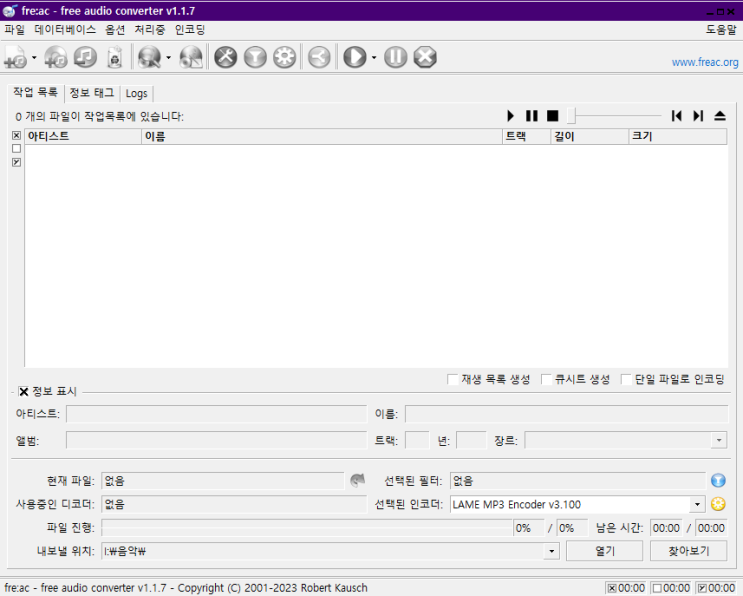
Task: Open the 처리중 menu
Action: [x=150, y=30]
